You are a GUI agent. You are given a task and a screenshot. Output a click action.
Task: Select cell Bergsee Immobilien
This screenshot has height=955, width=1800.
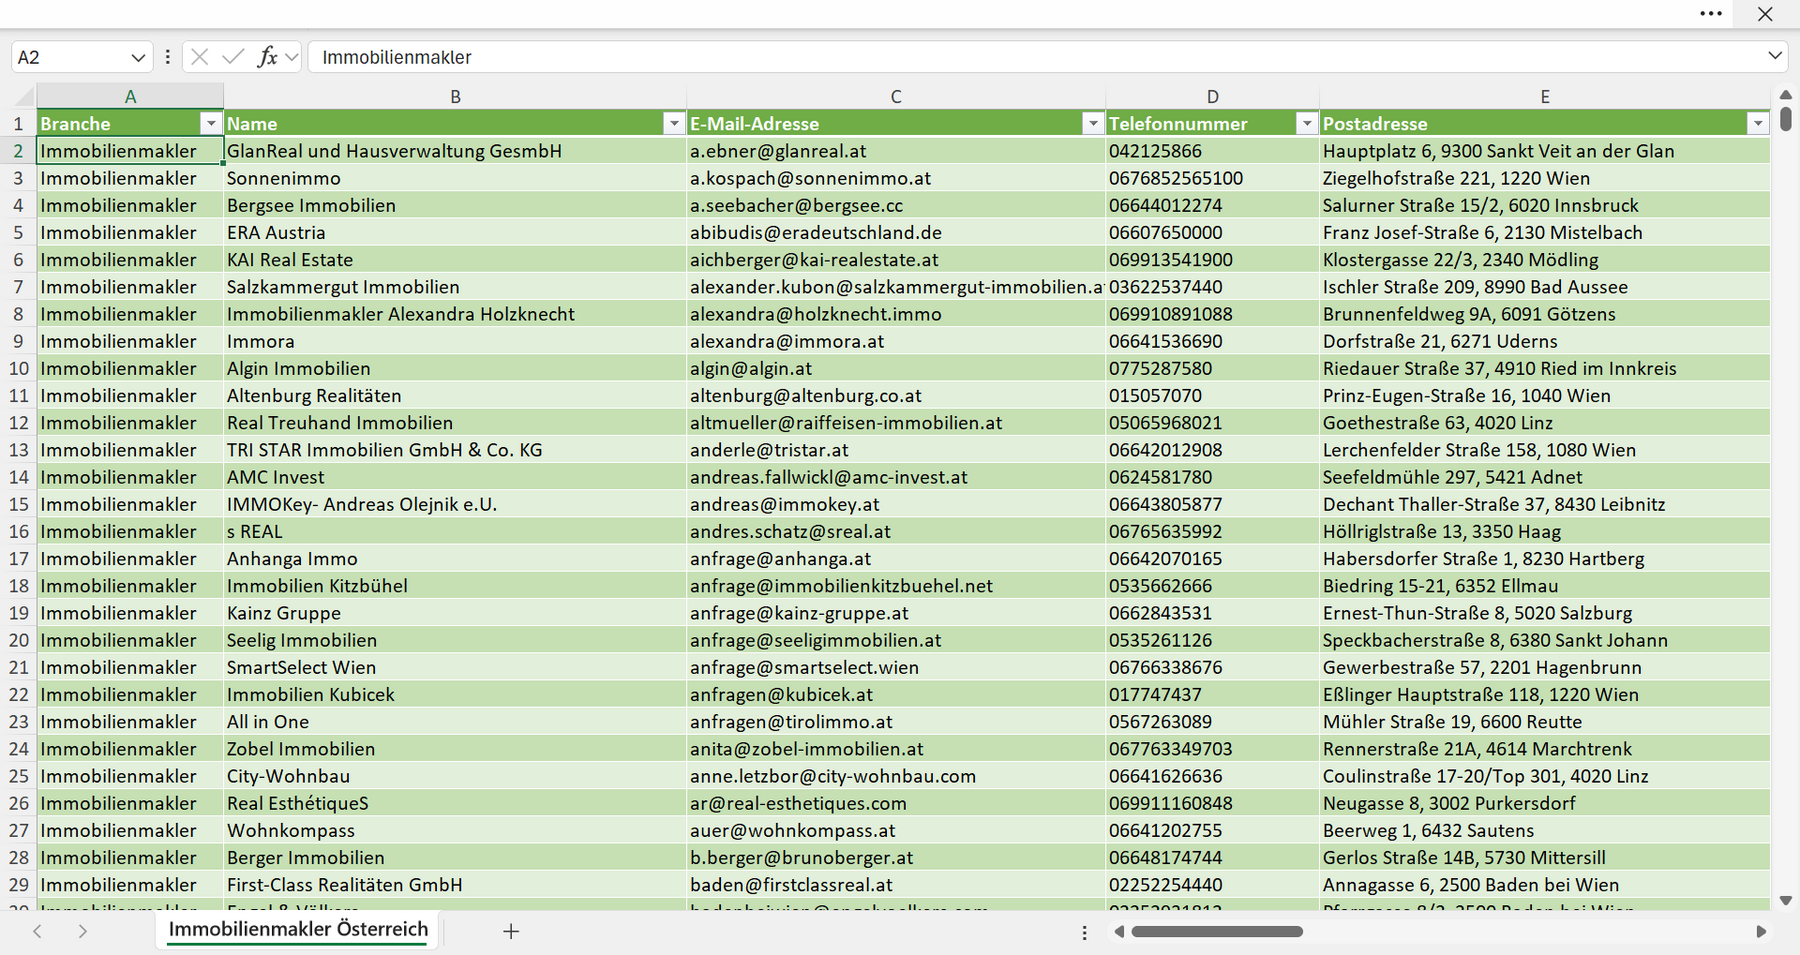[x=455, y=205]
